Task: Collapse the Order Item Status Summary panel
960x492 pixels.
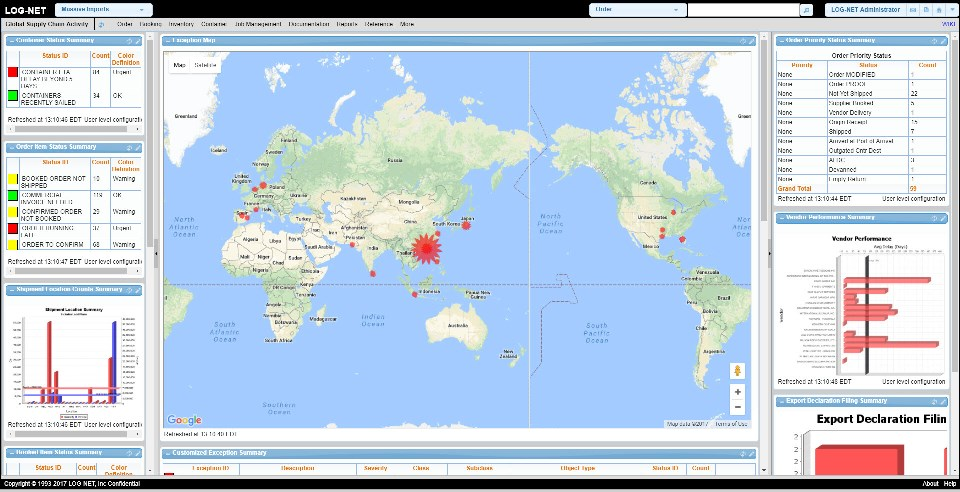Action: (12, 147)
